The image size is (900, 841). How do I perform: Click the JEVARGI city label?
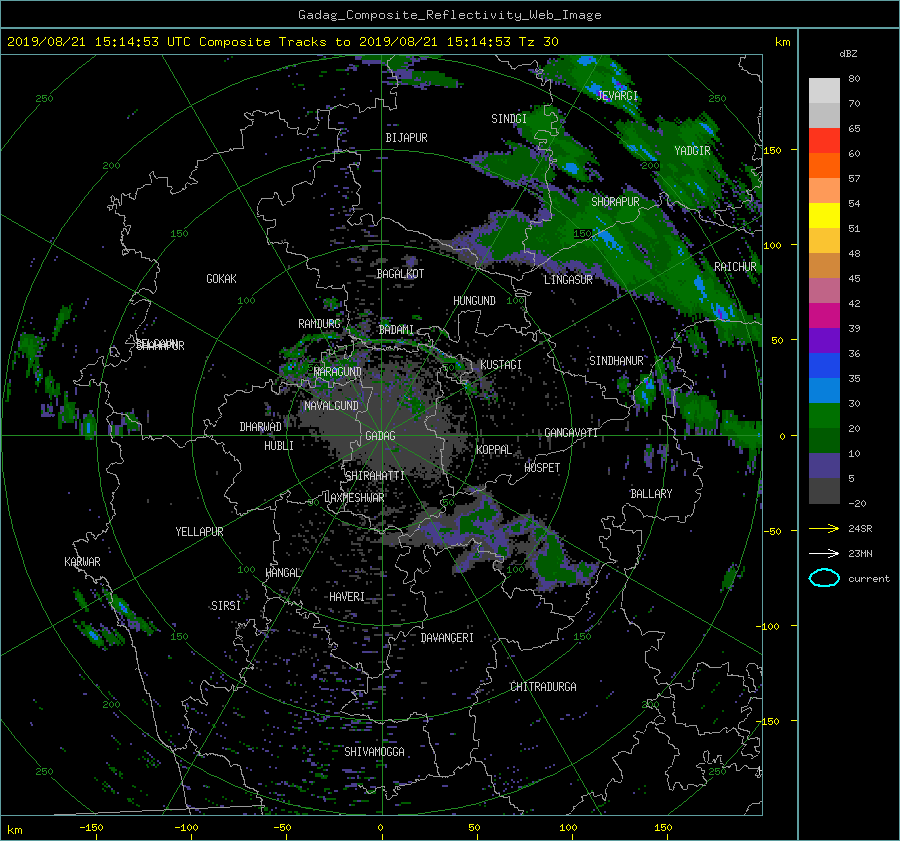pyautogui.click(x=617, y=96)
